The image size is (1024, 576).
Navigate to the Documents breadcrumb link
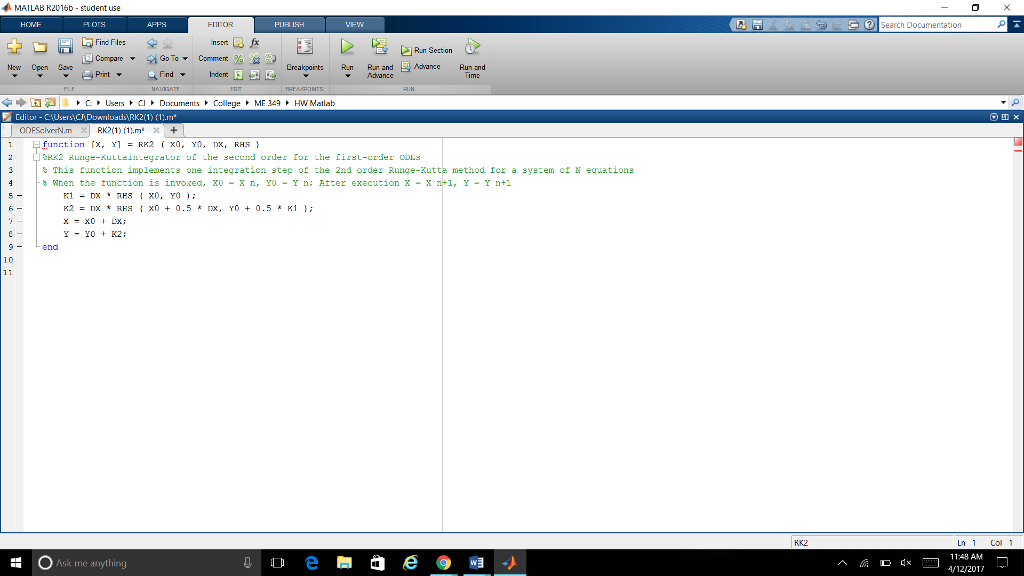pos(178,102)
